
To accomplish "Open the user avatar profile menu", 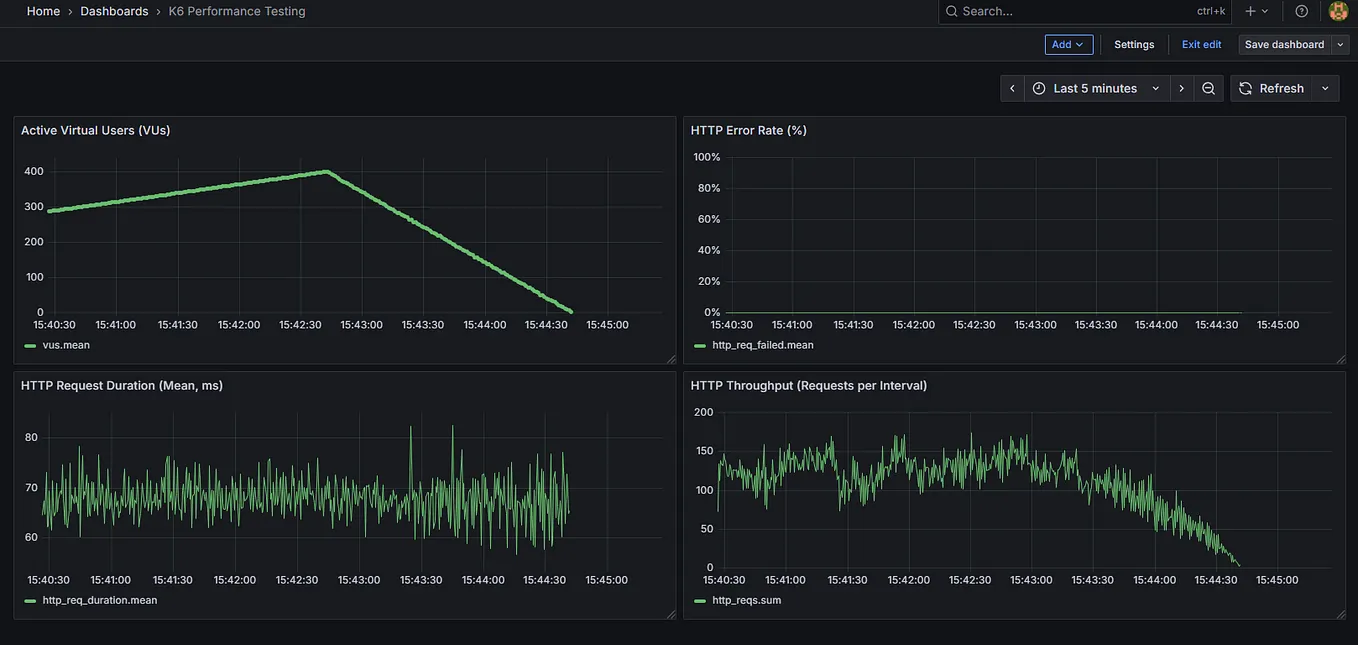I will click(x=1338, y=11).
